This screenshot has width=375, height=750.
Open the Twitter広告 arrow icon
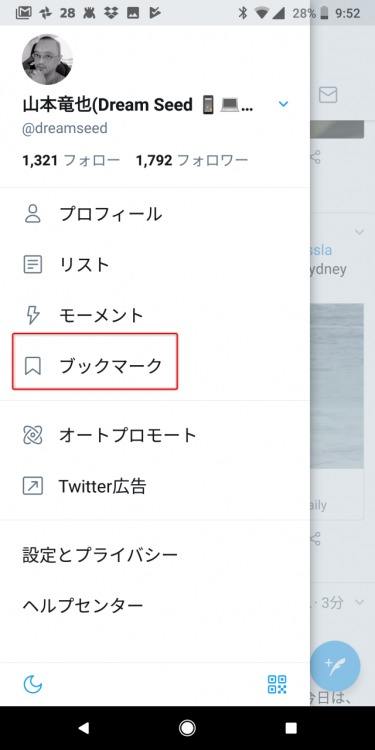[33, 486]
